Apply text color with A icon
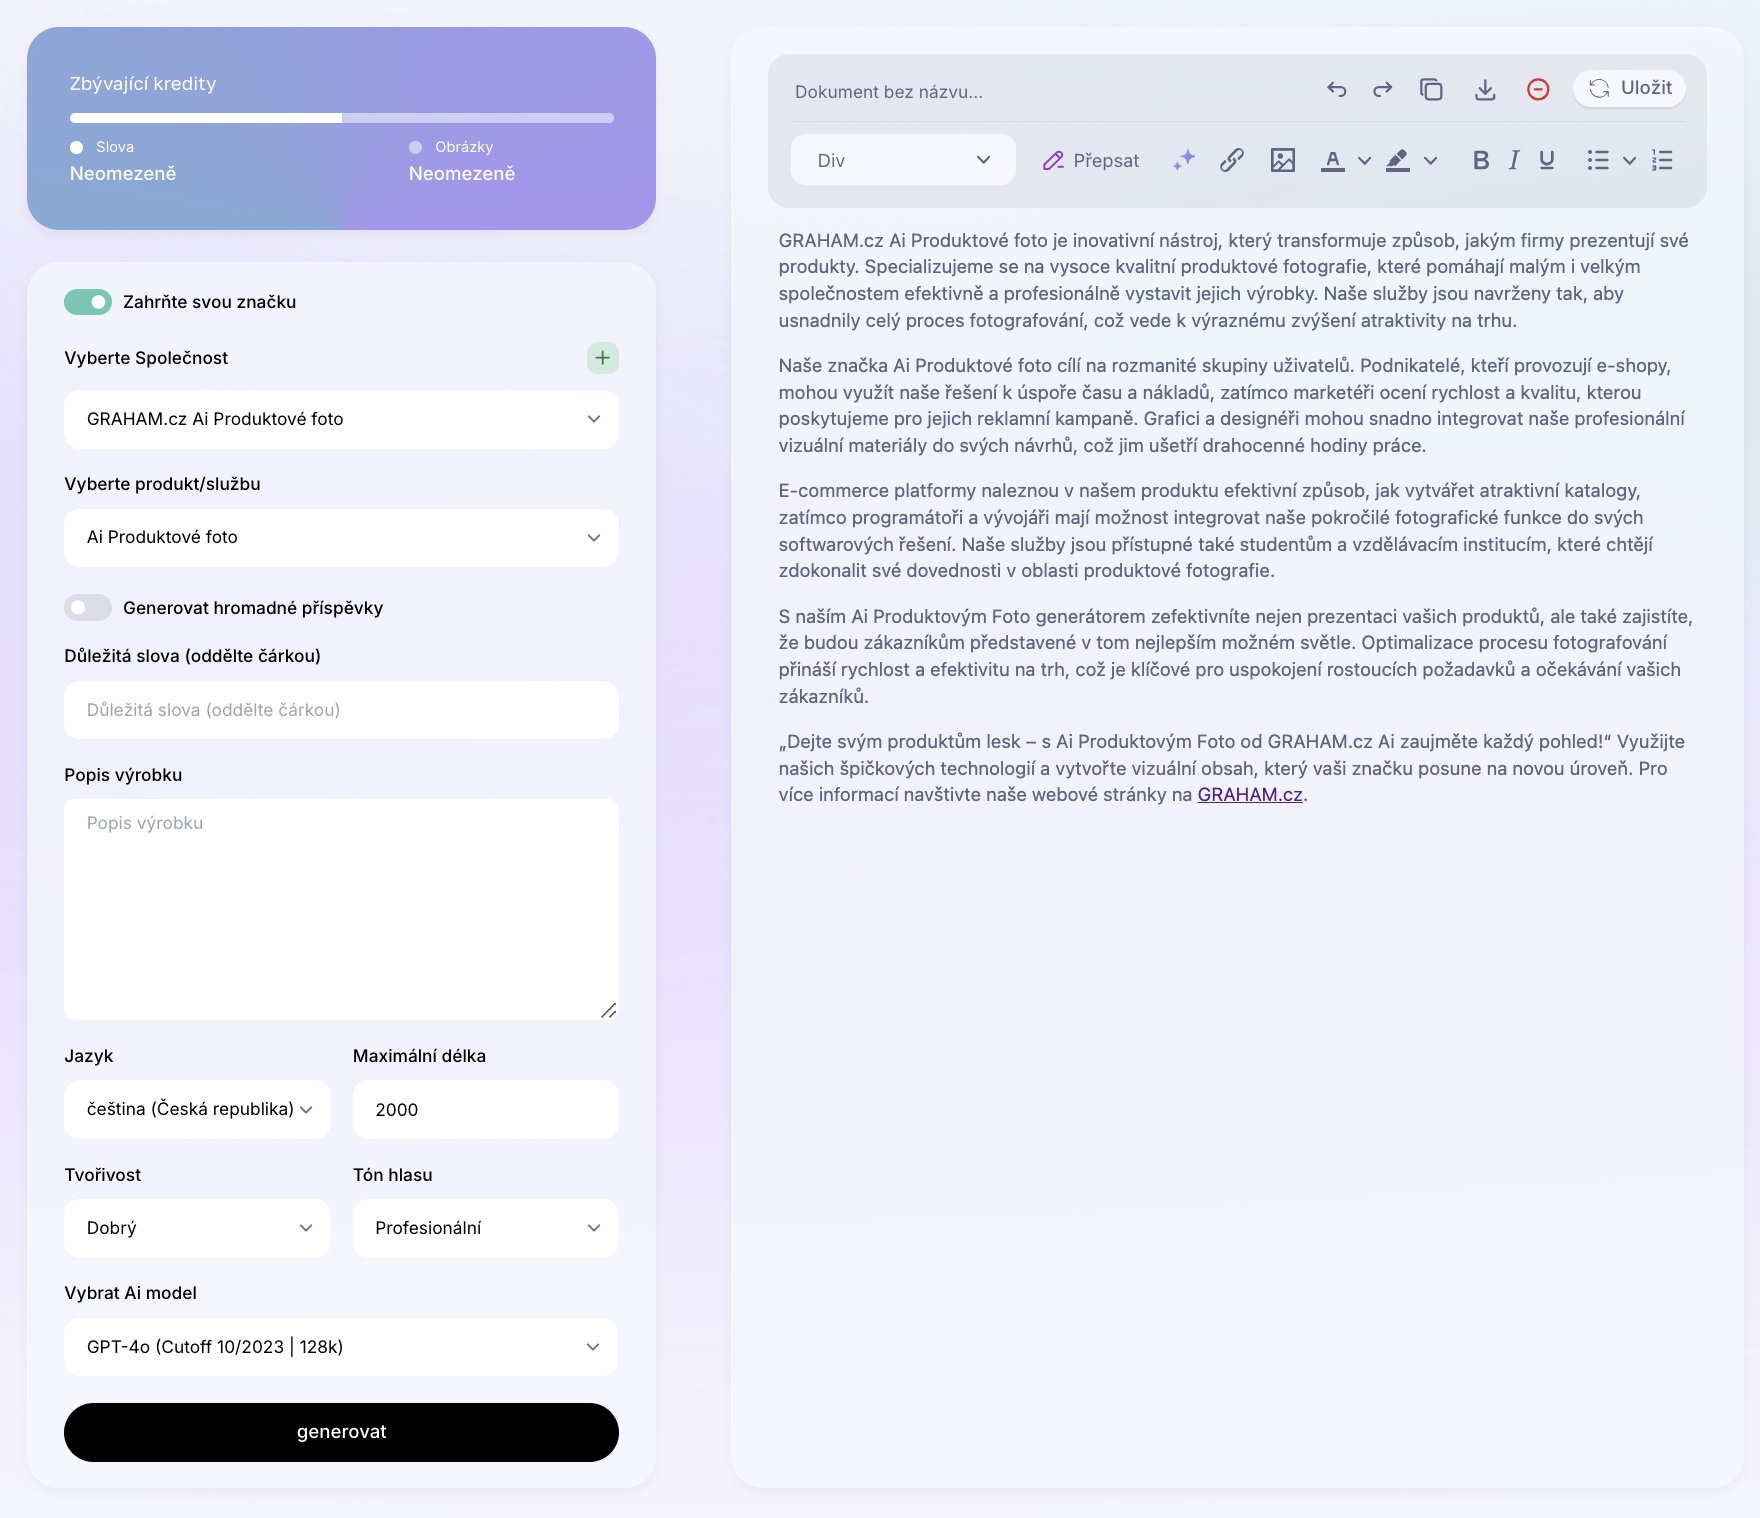Screen dimensions: 1760x1518 pos(1333,160)
